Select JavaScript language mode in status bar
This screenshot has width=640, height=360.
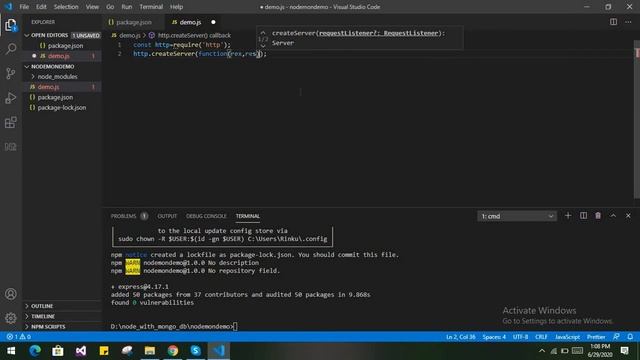click(x=567, y=337)
